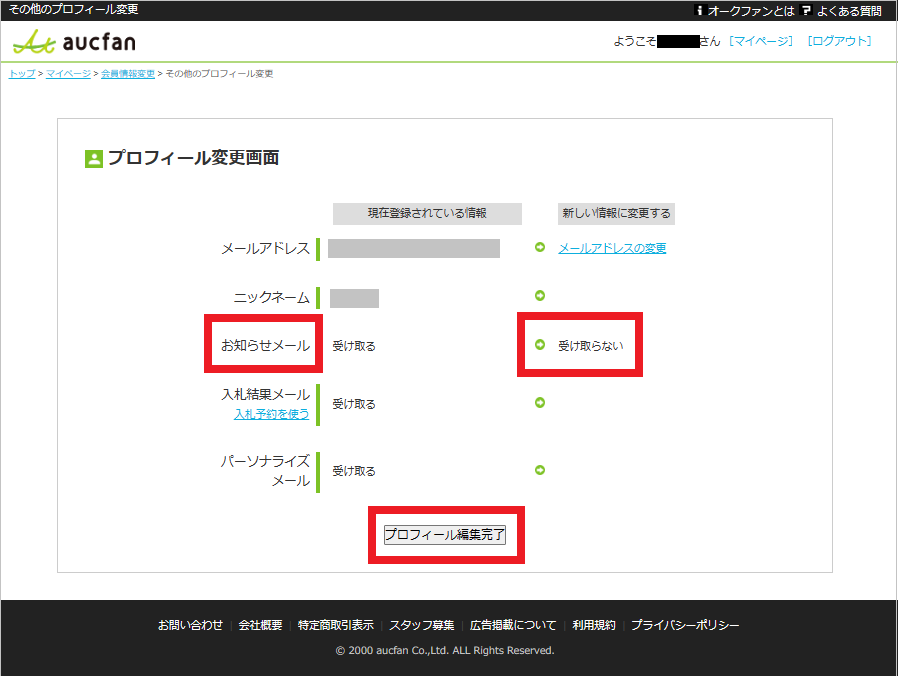Click the profile icon beside プロフィール変更画面
This screenshot has width=898, height=676.
[x=94, y=159]
